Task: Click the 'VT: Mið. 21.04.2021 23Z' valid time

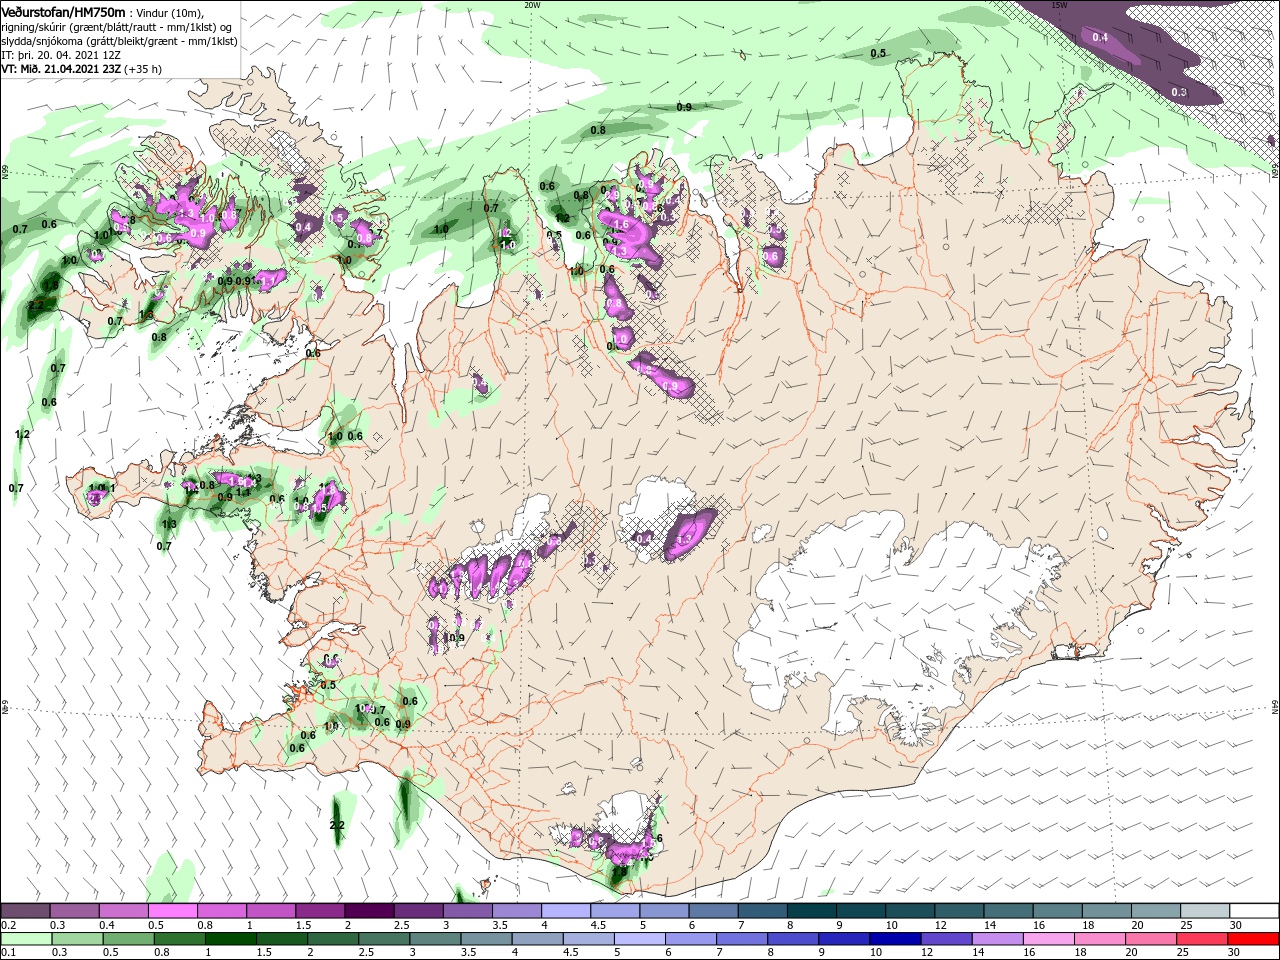Action: pyautogui.click(x=61, y=69)
